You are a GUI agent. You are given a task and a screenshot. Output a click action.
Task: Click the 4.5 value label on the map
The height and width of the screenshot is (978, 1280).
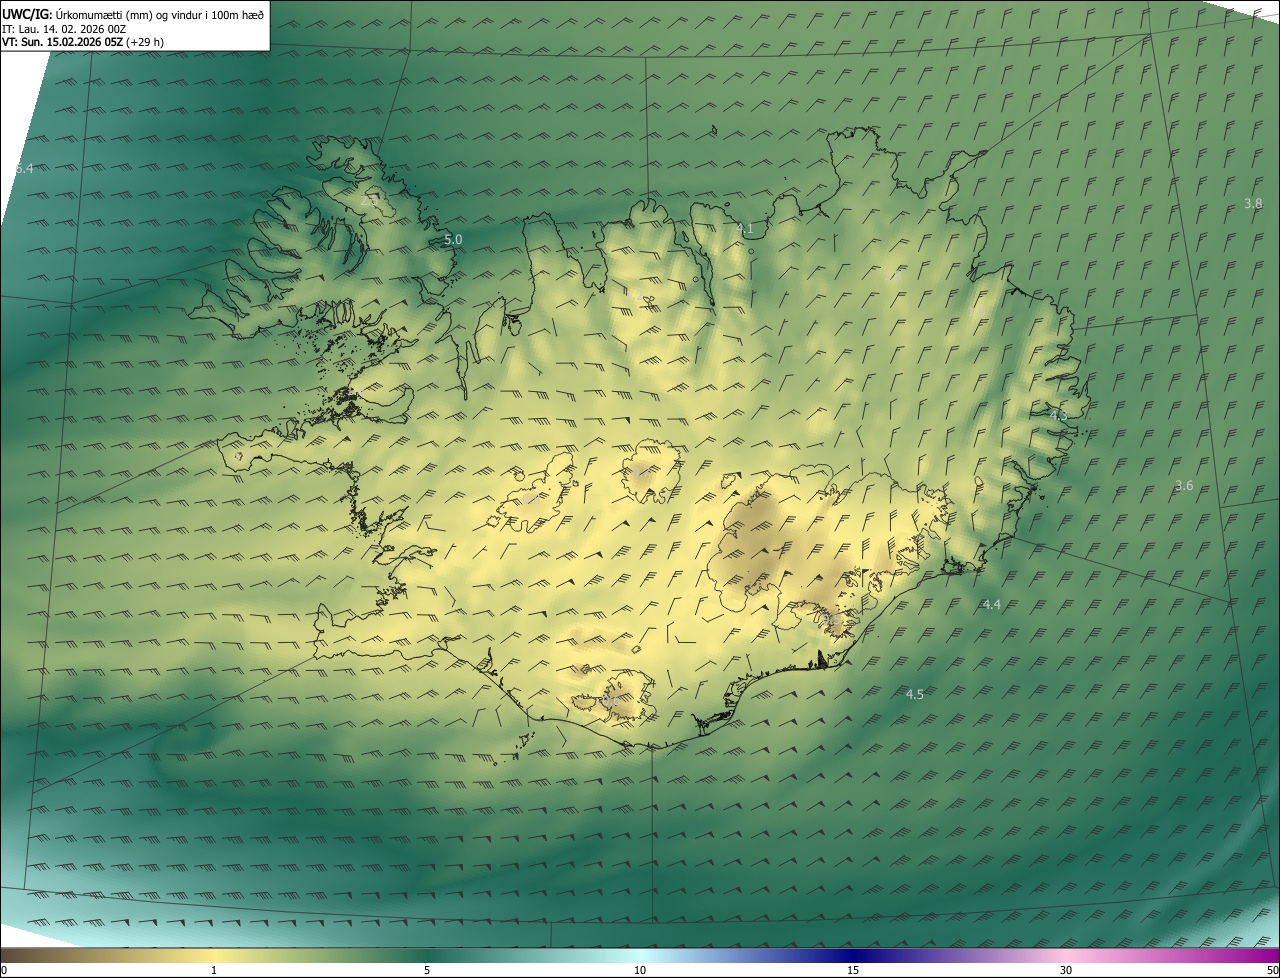tap(915, 694)
